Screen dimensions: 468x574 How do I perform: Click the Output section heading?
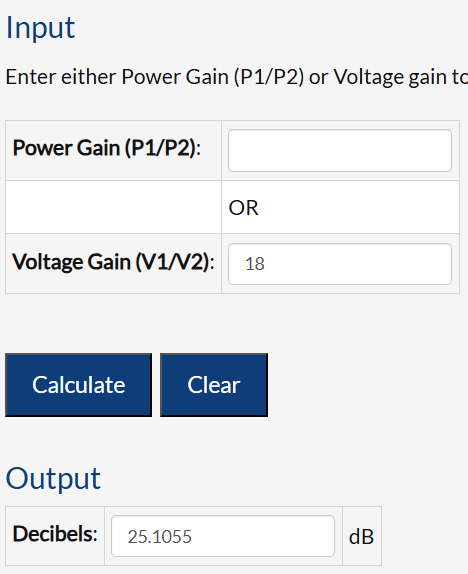pyautogui.click(x=53, y=478)
